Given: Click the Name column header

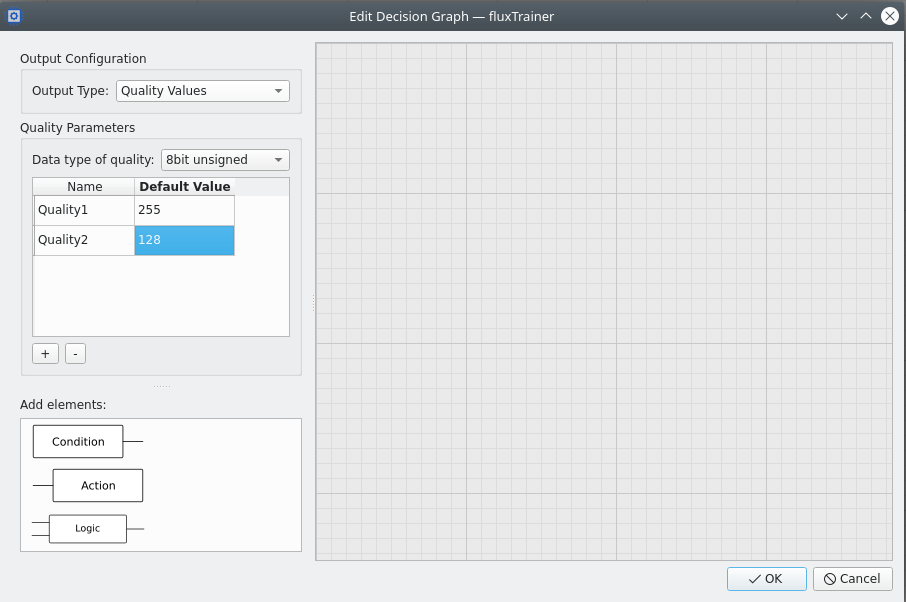Looking at the screenshot, I should [x=84, y=187].
